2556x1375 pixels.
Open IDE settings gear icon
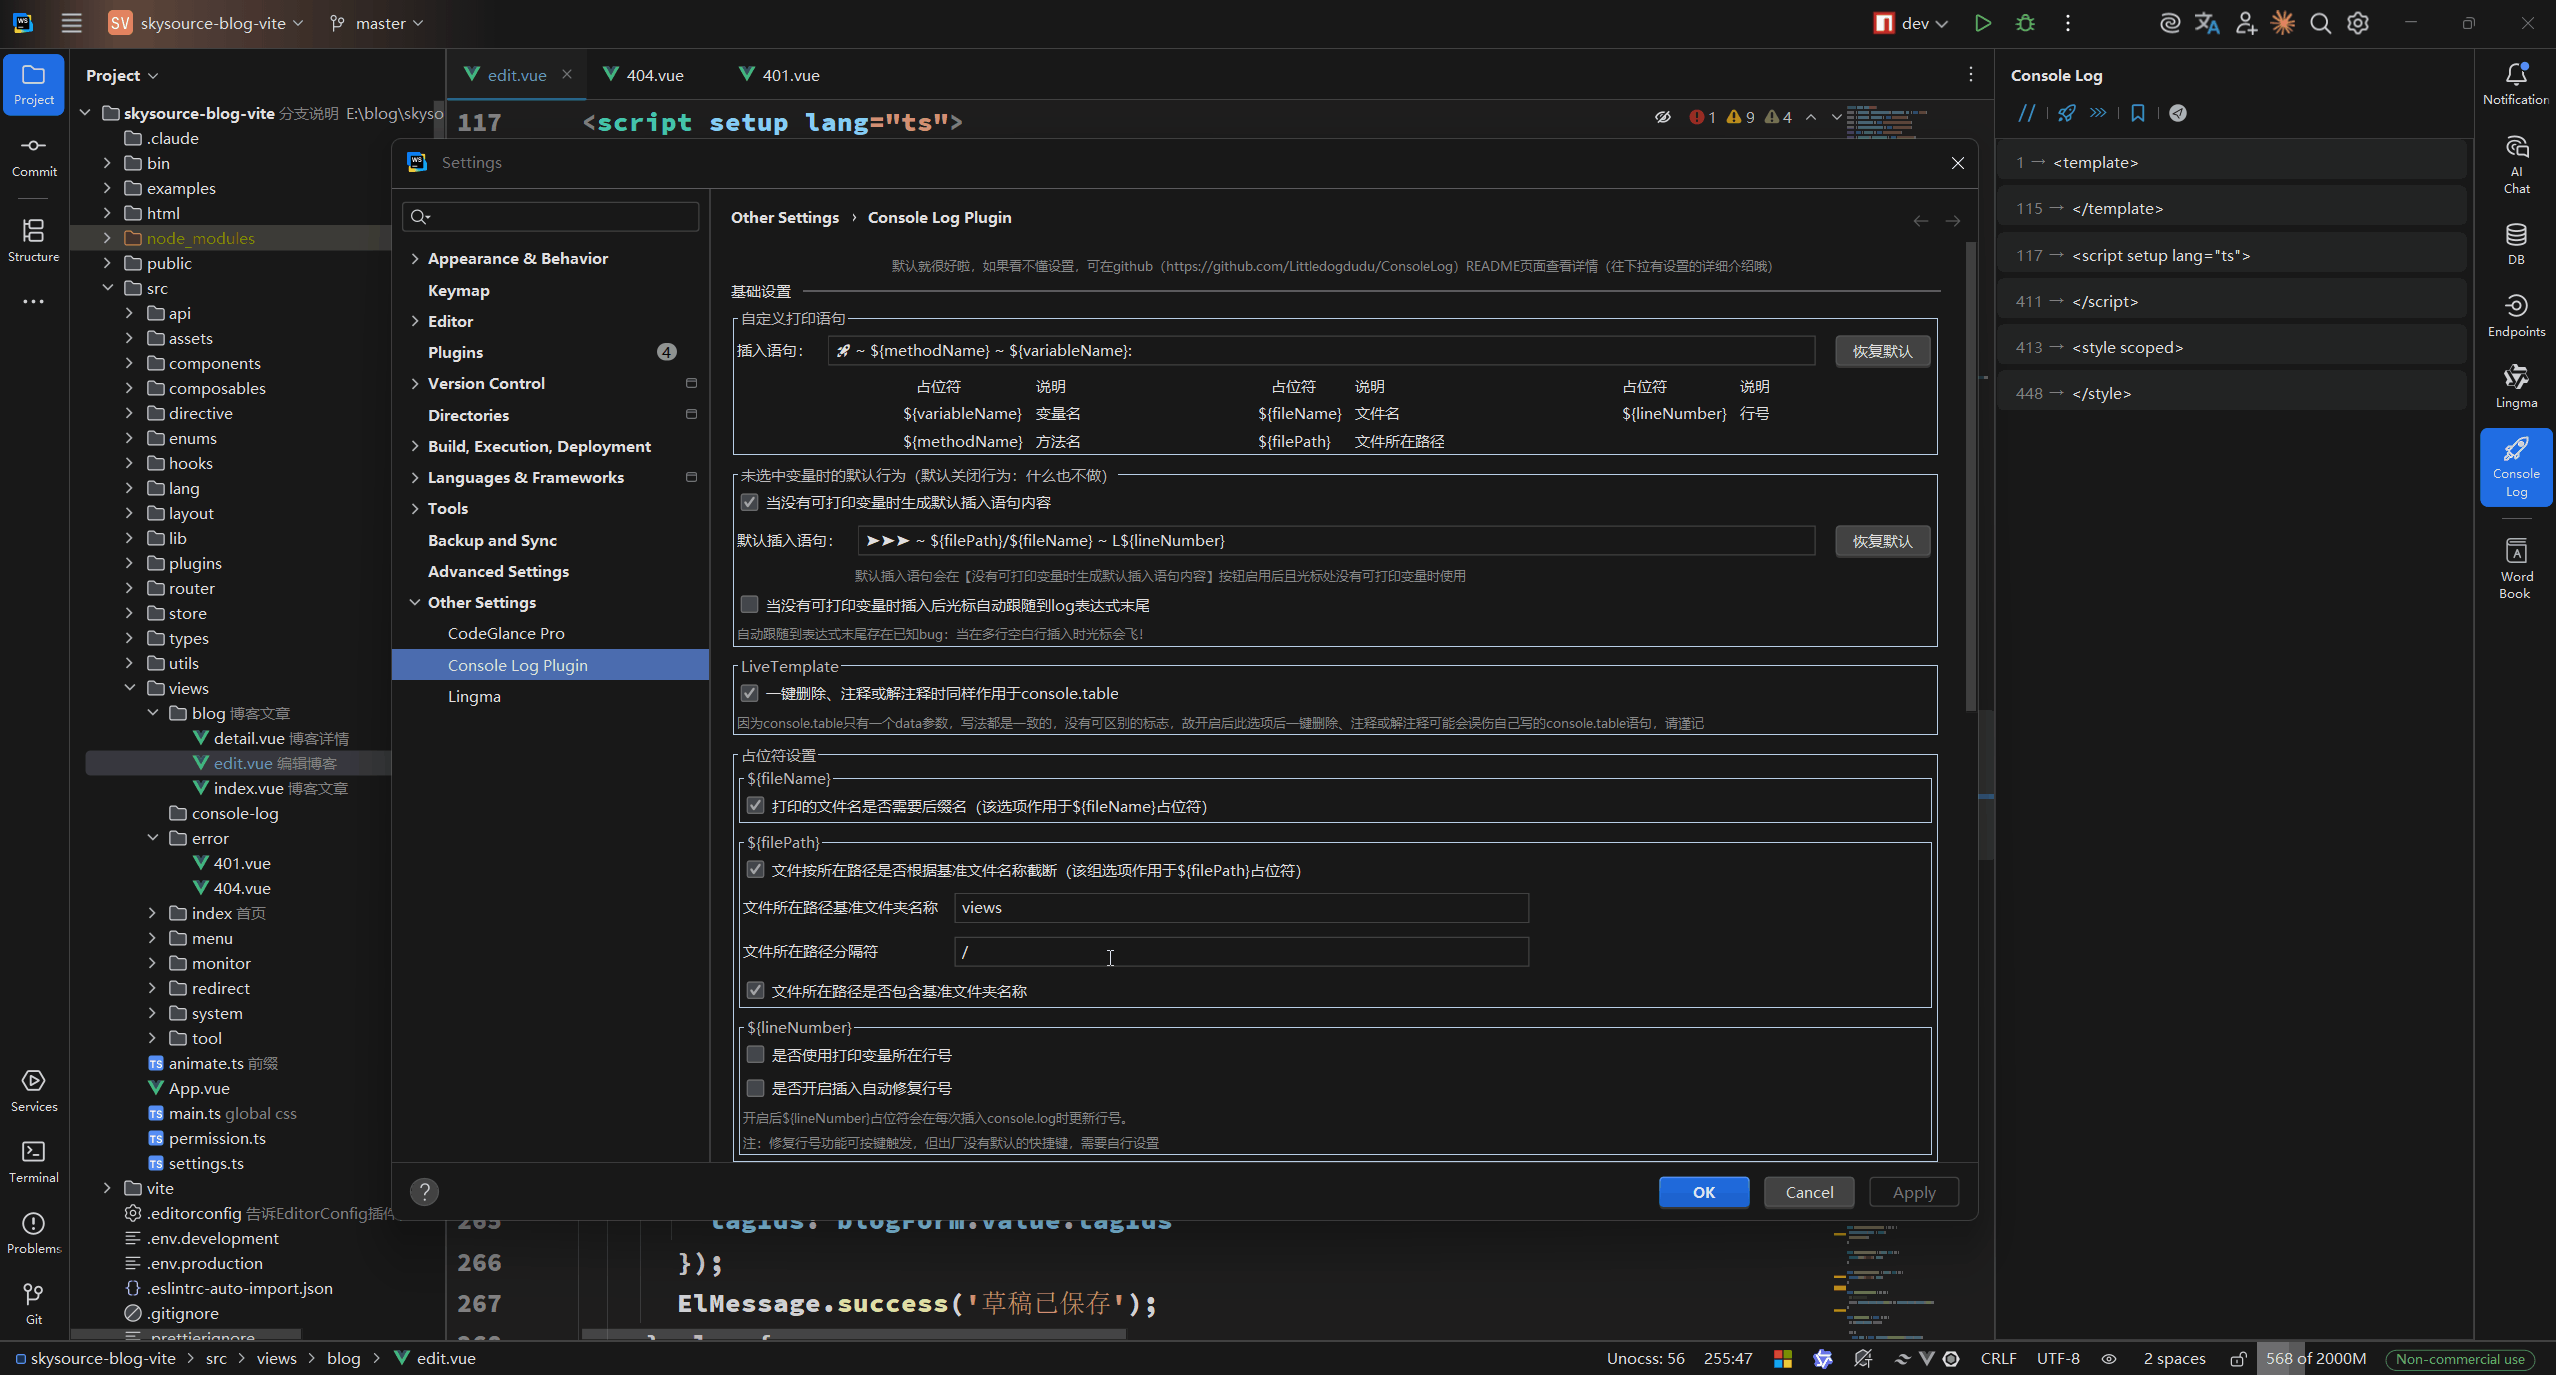(2358, 23)
